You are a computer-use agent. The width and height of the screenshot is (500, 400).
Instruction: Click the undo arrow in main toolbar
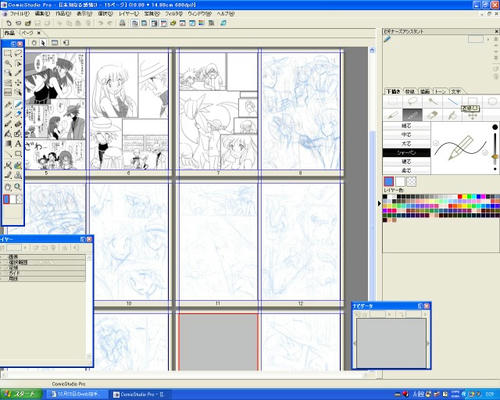click(x=100, y=23)
